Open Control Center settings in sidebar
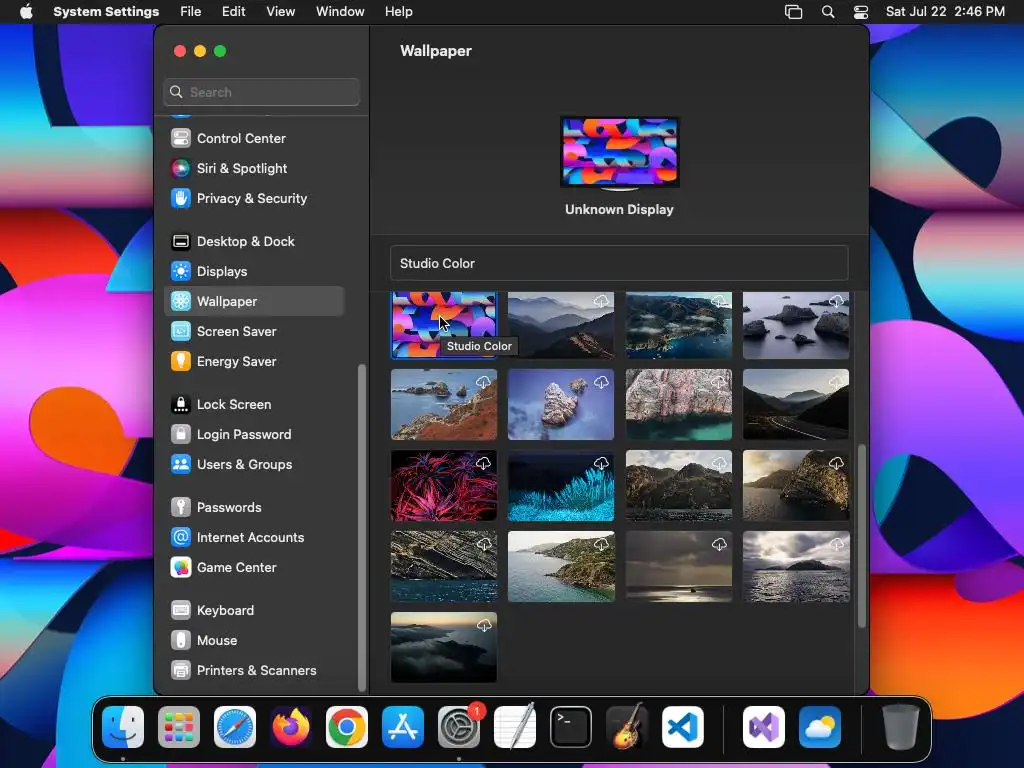Image resolution: width=1024 pixels, height=768 pixels. click(254, 138)
